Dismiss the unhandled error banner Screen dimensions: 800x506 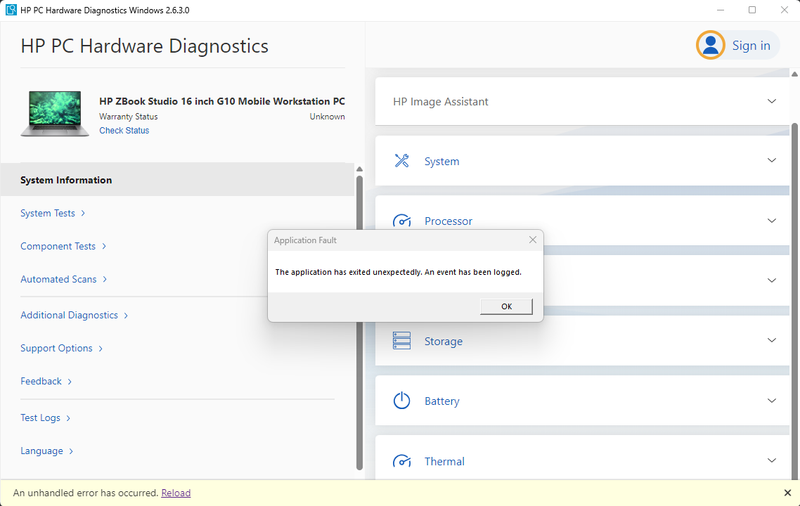[787, 493]
